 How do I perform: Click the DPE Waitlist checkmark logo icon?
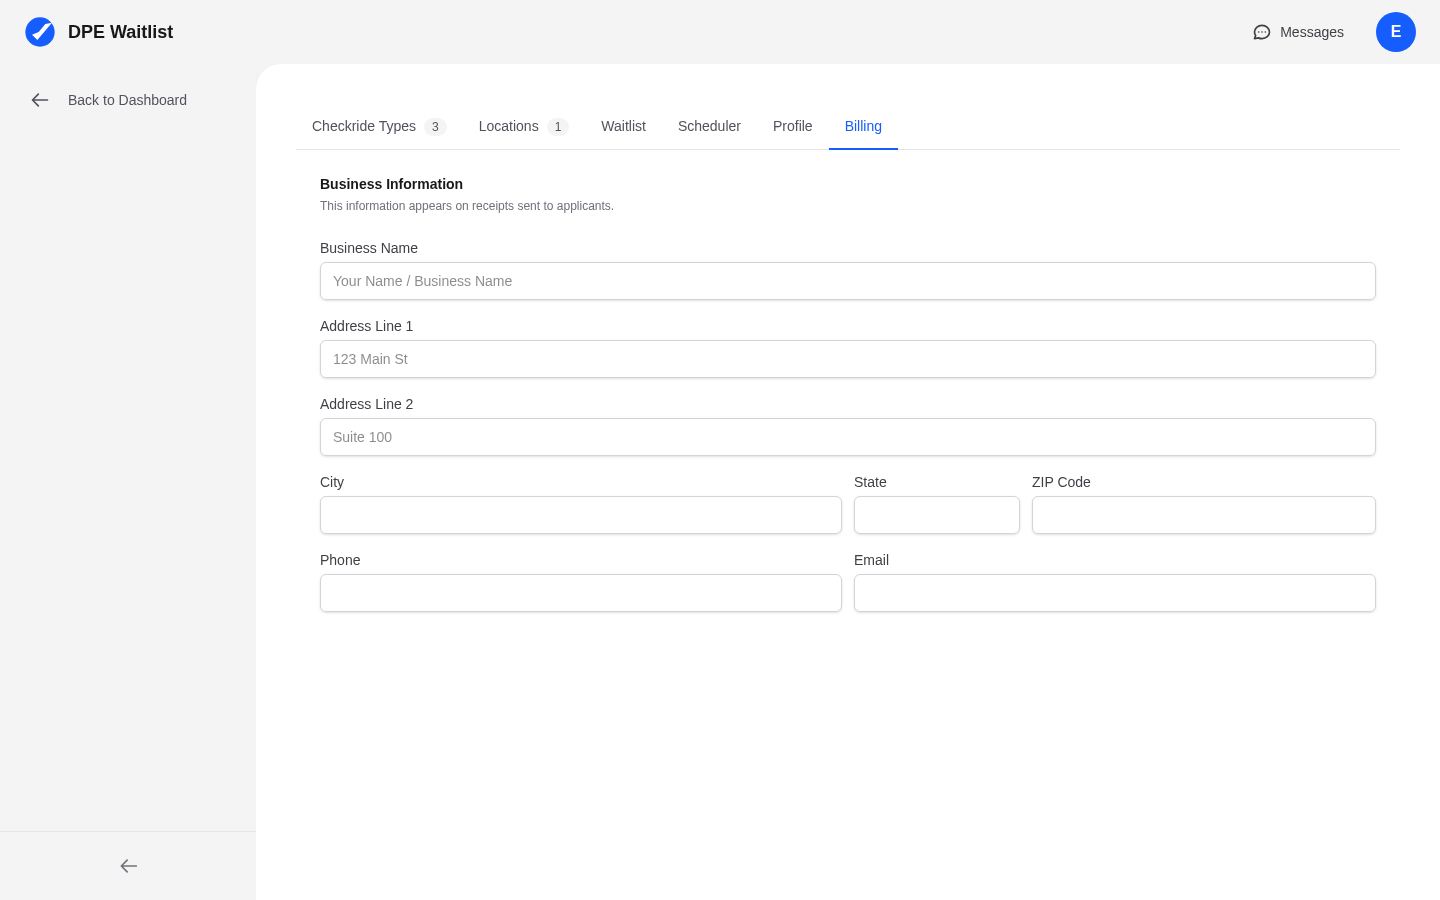tap(40, 31)
